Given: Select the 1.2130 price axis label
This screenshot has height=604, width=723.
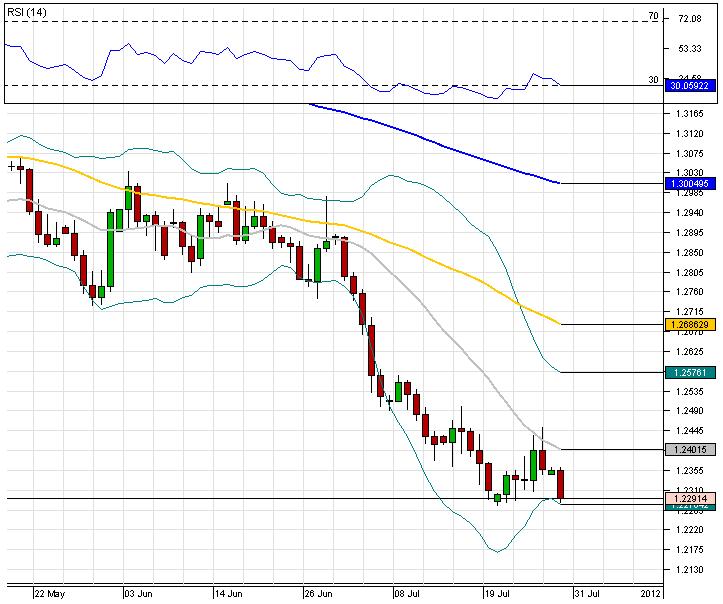Looking at the screenshot, I should point(688,570).
